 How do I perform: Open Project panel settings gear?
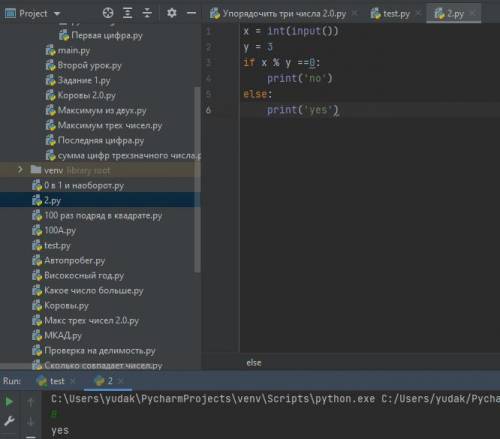point(171,13)
